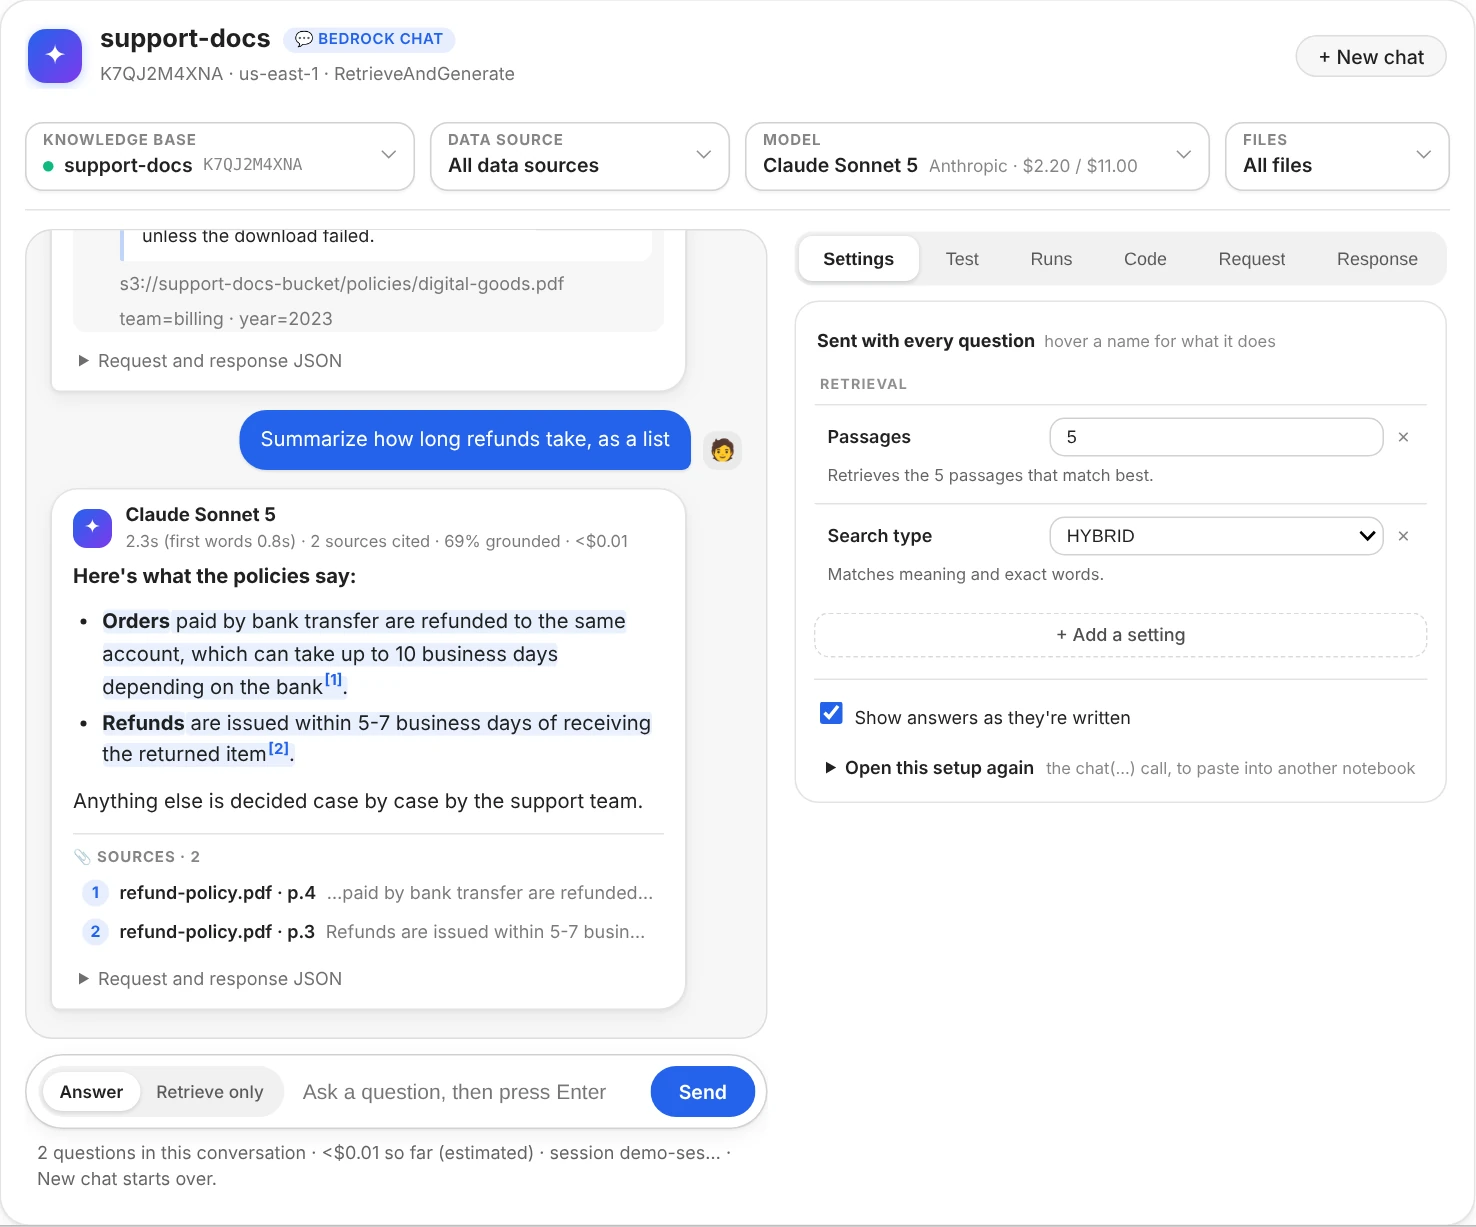
Task: Click the digital-goods.pdf S3 path
Action: tap(342, 284)
